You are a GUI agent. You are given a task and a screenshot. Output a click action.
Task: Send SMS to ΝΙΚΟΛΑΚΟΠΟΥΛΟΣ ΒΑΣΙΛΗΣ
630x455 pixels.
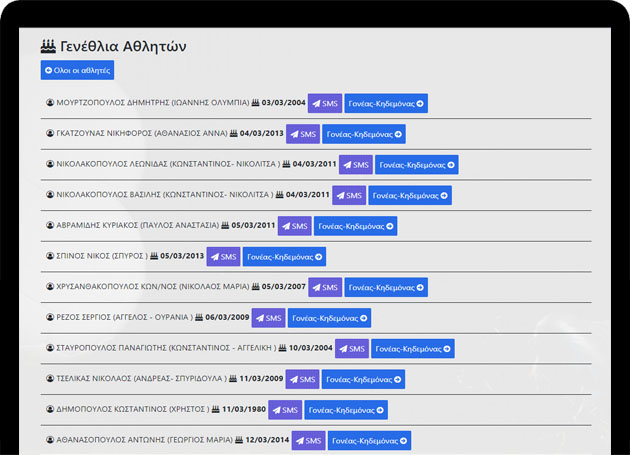click(x=349, y=195)
